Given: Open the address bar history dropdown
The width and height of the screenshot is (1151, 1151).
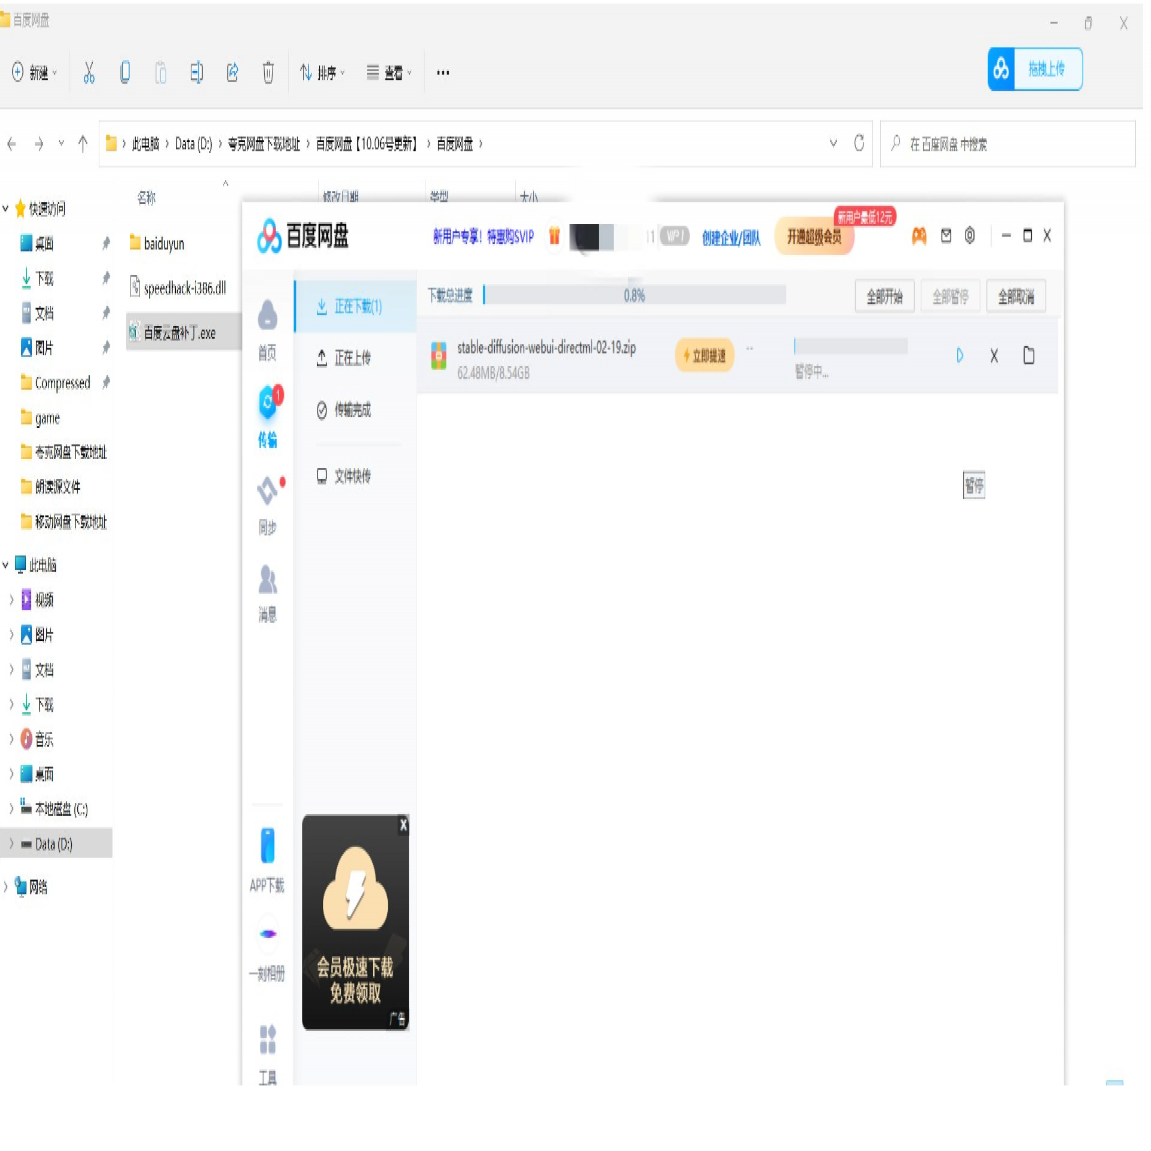Looking at the screenshot, I should [x=833, y=143].
